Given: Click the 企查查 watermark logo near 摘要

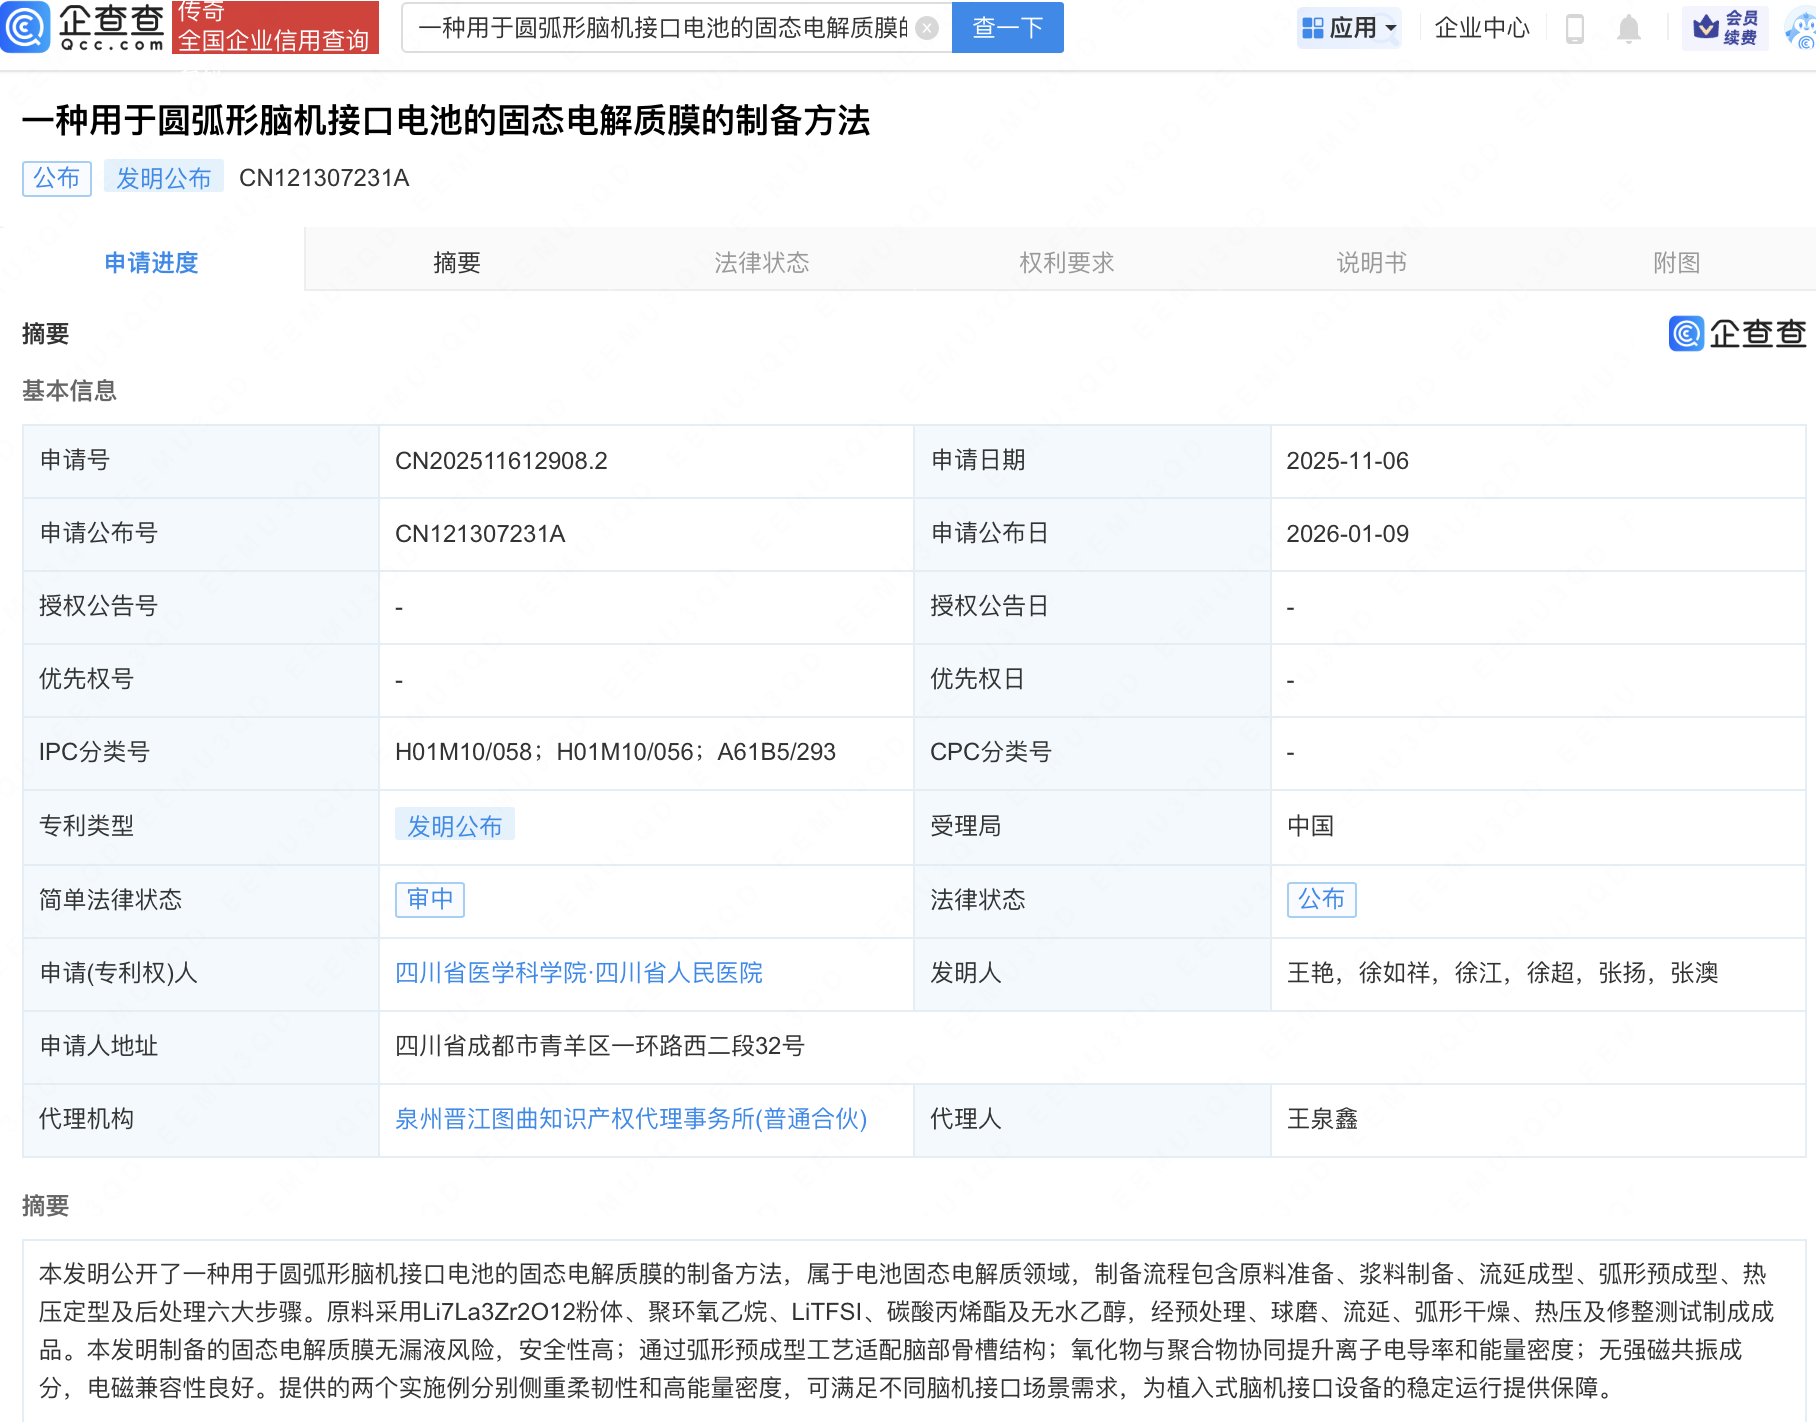Looking at the screenshot, I should point(1737,334).
